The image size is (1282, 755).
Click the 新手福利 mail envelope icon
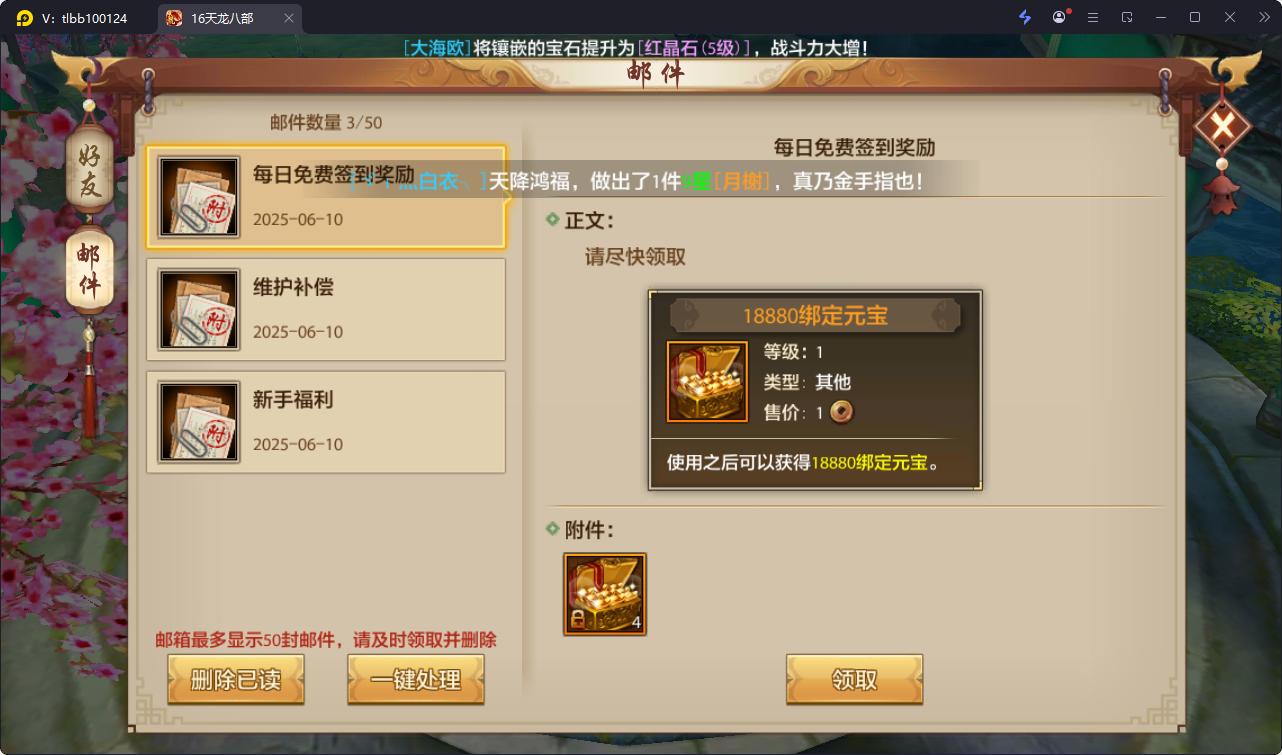199,422
